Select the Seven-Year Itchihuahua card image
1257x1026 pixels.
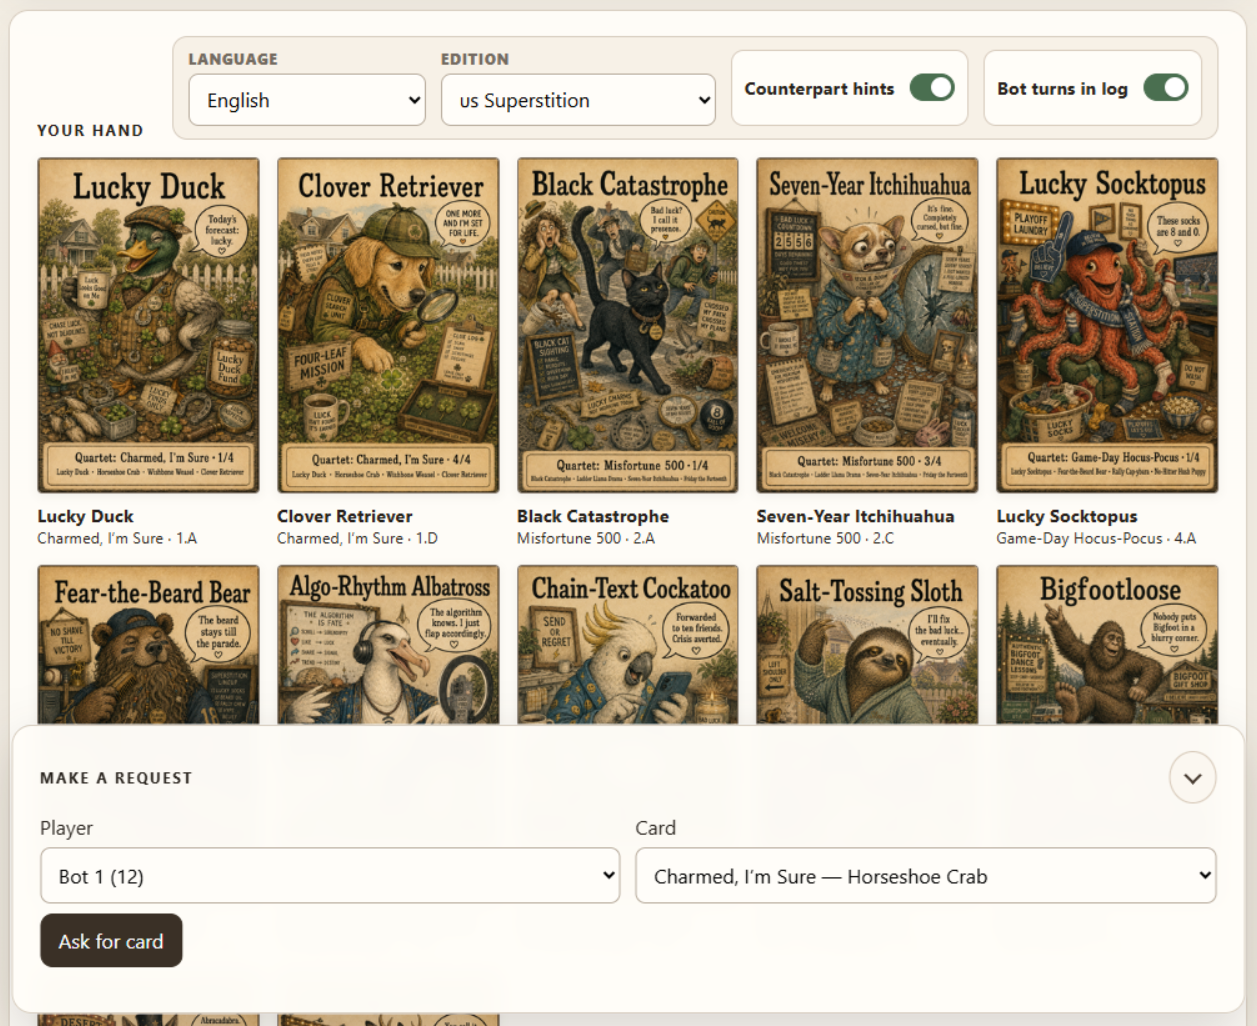pyautogui.click(x=868, y=325)
